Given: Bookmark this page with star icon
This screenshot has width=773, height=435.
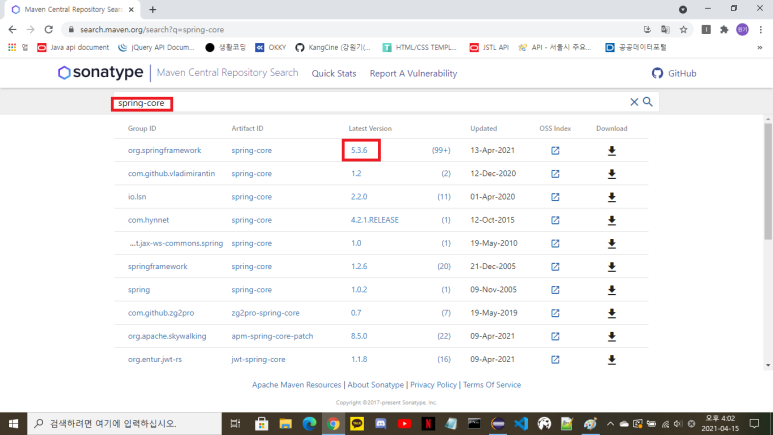Looking at the screenshot, I should pos(683,30).
